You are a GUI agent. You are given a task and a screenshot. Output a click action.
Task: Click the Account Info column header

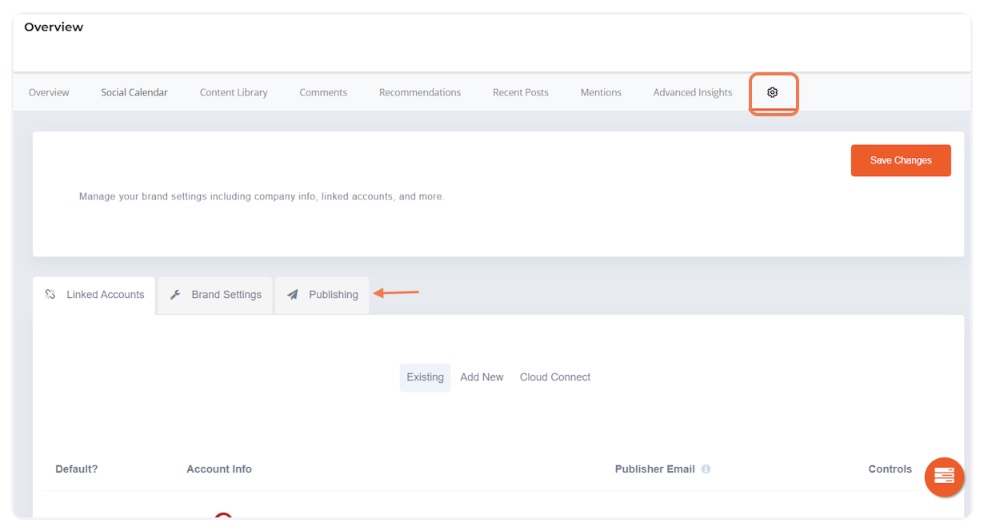219,469
